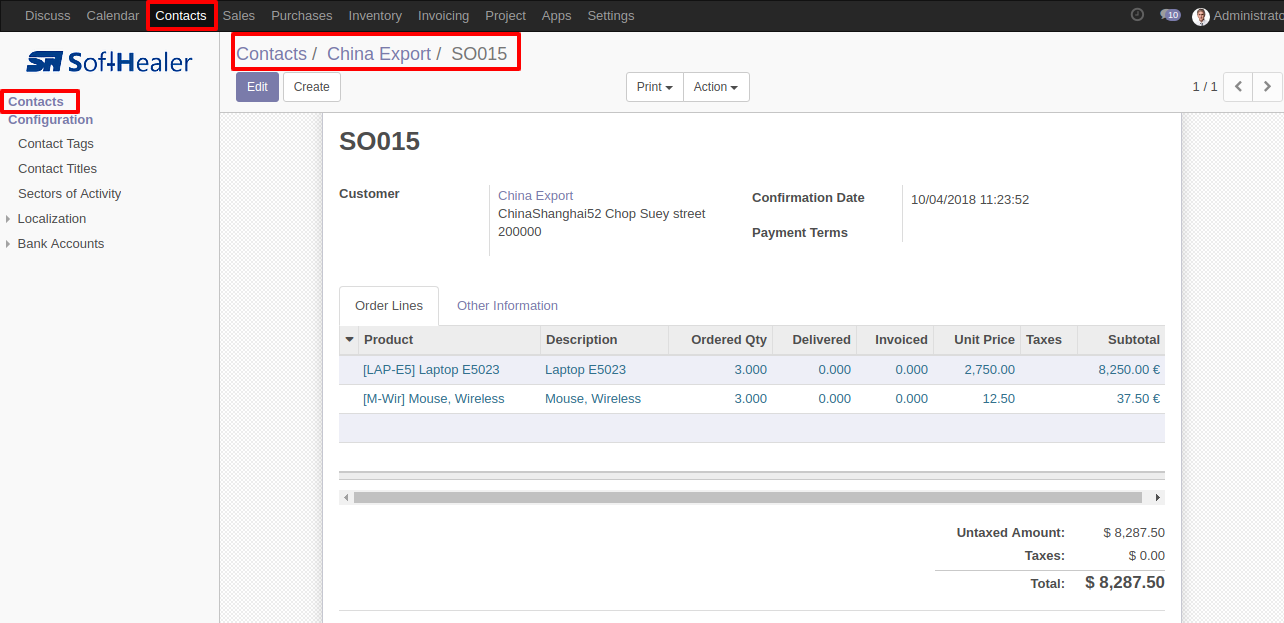Screen dimensions: 1284x623
Task: Open Sectors of Activity in sidebar
Action: pyautogui.click(x=70, y=194)
